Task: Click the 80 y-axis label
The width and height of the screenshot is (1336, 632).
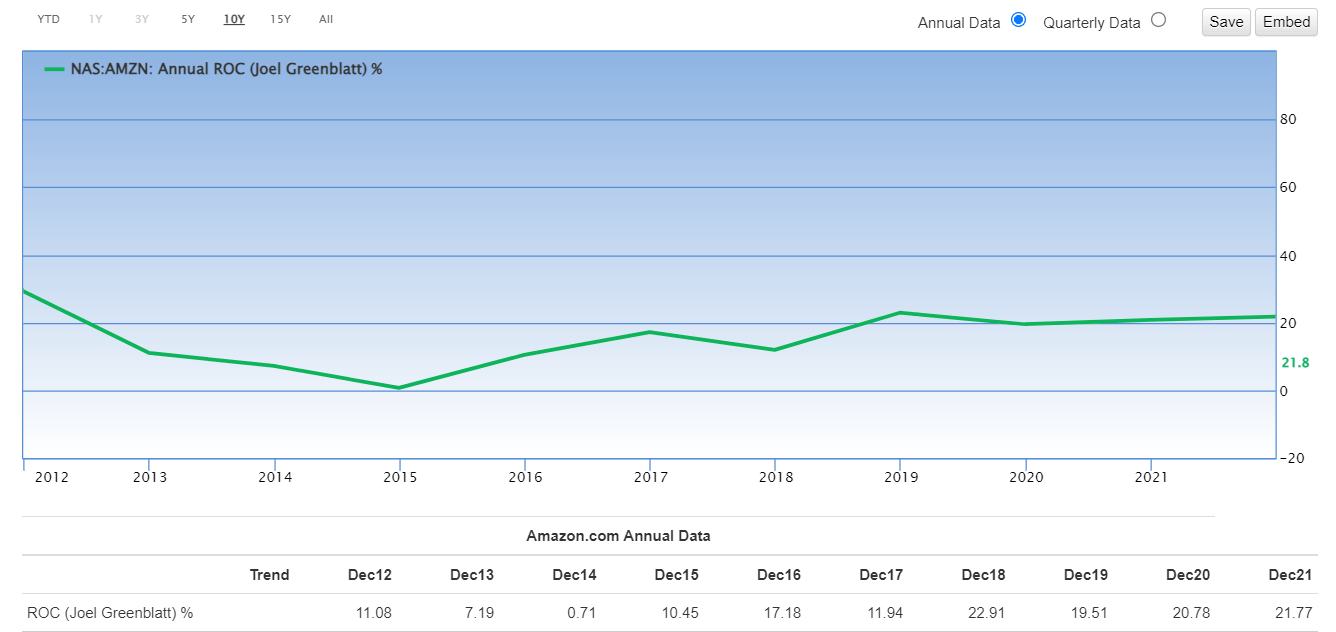Action: point(1288,120)
